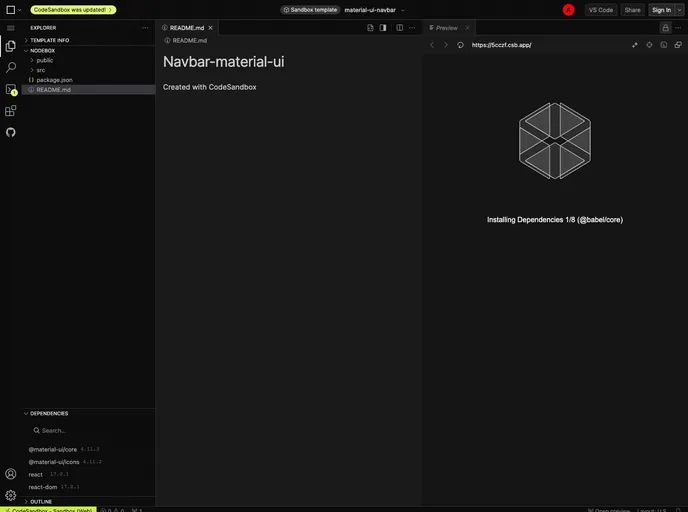Click the errors and warnings status indicator
This screenshot has height=512, width=688.
tap(112, 510)
